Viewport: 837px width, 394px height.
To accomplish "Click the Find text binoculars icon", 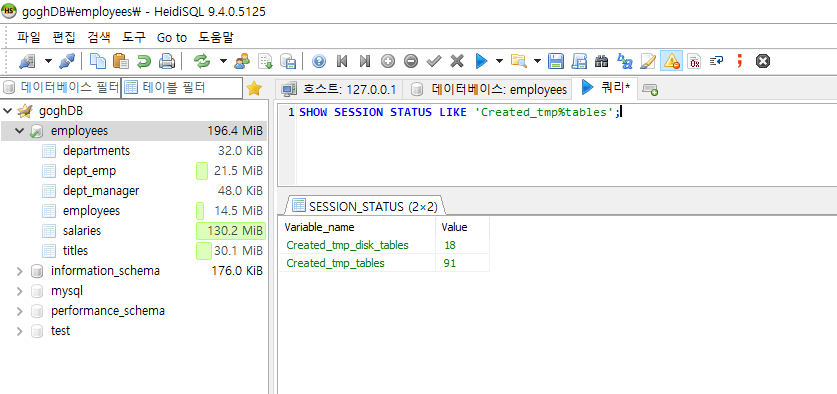I will pos(602,61).
